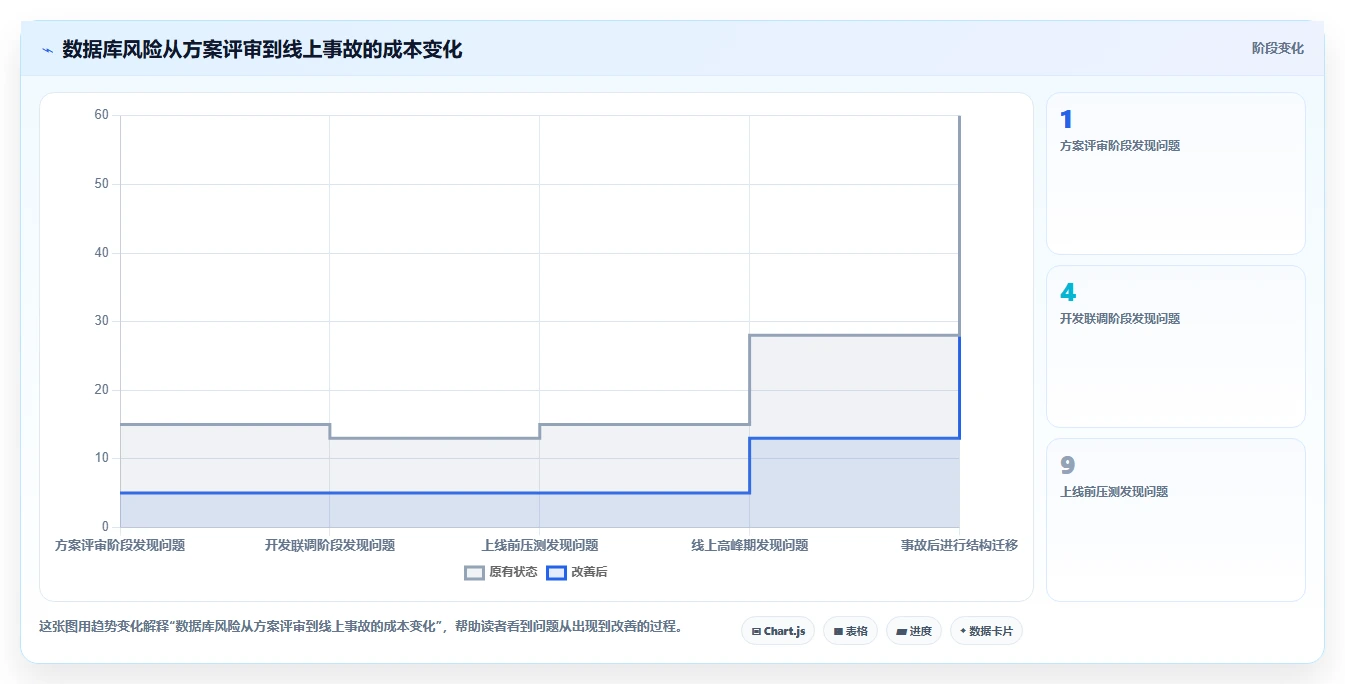The height and width of the screenshot is (684, 1345).
Task: Click the description sentence below the chart
Action: pos(361,627)
